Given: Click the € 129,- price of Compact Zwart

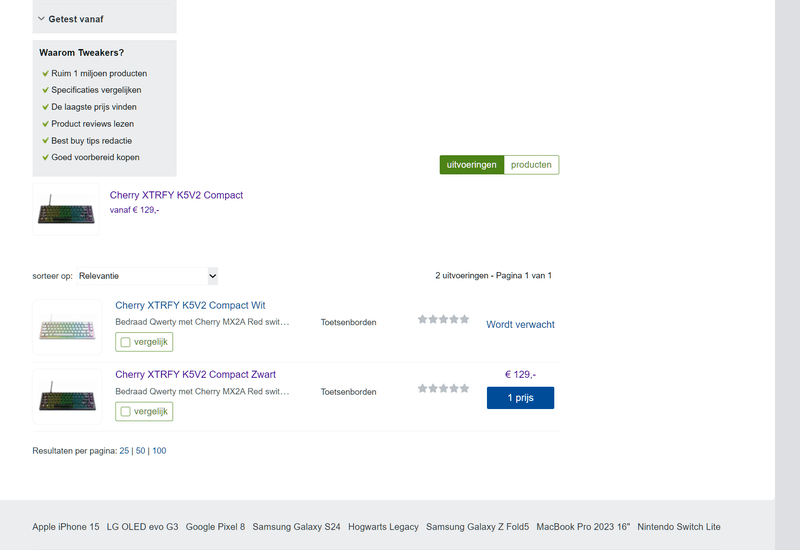Looking at the screenshot, I should click(520, 374).
